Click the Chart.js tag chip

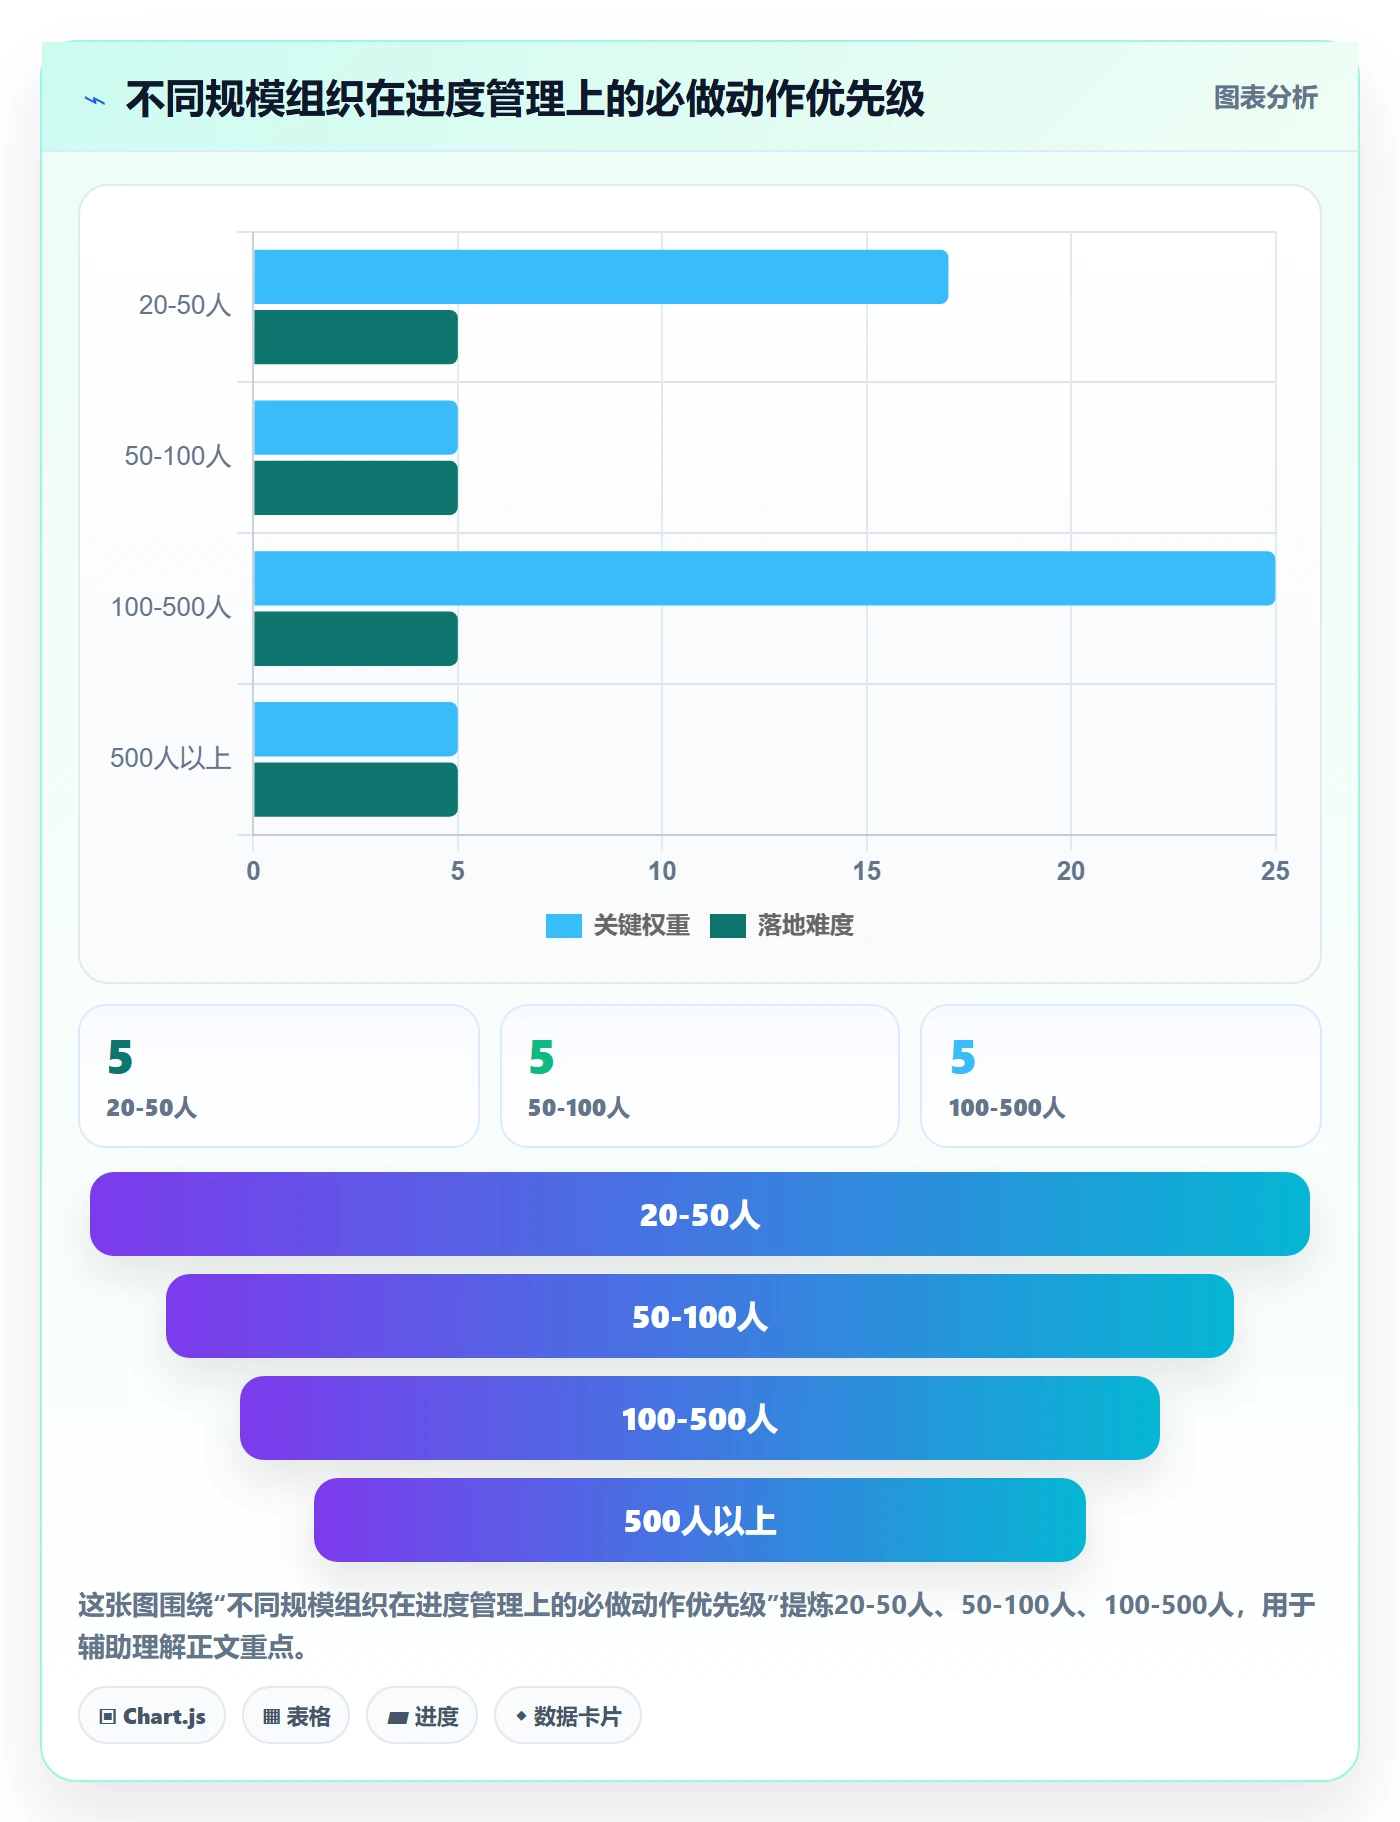(152, 1716)
